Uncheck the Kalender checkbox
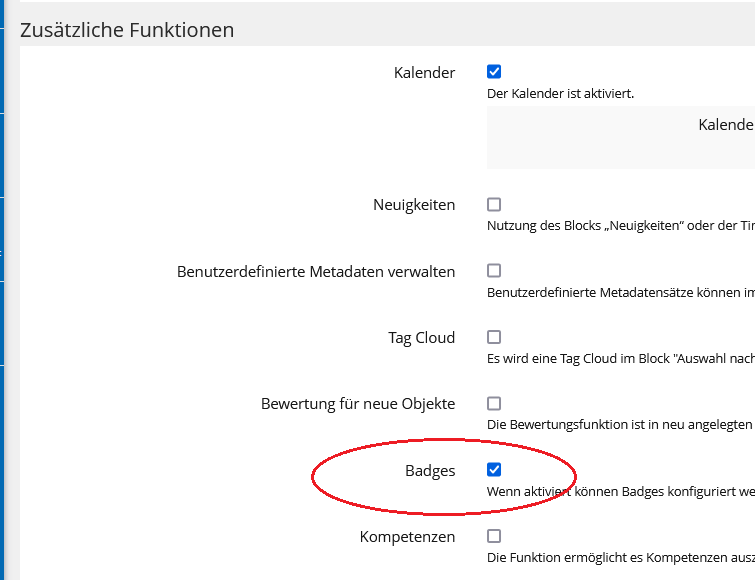This screenshot has height=580, width=755. tap(494, 72)
